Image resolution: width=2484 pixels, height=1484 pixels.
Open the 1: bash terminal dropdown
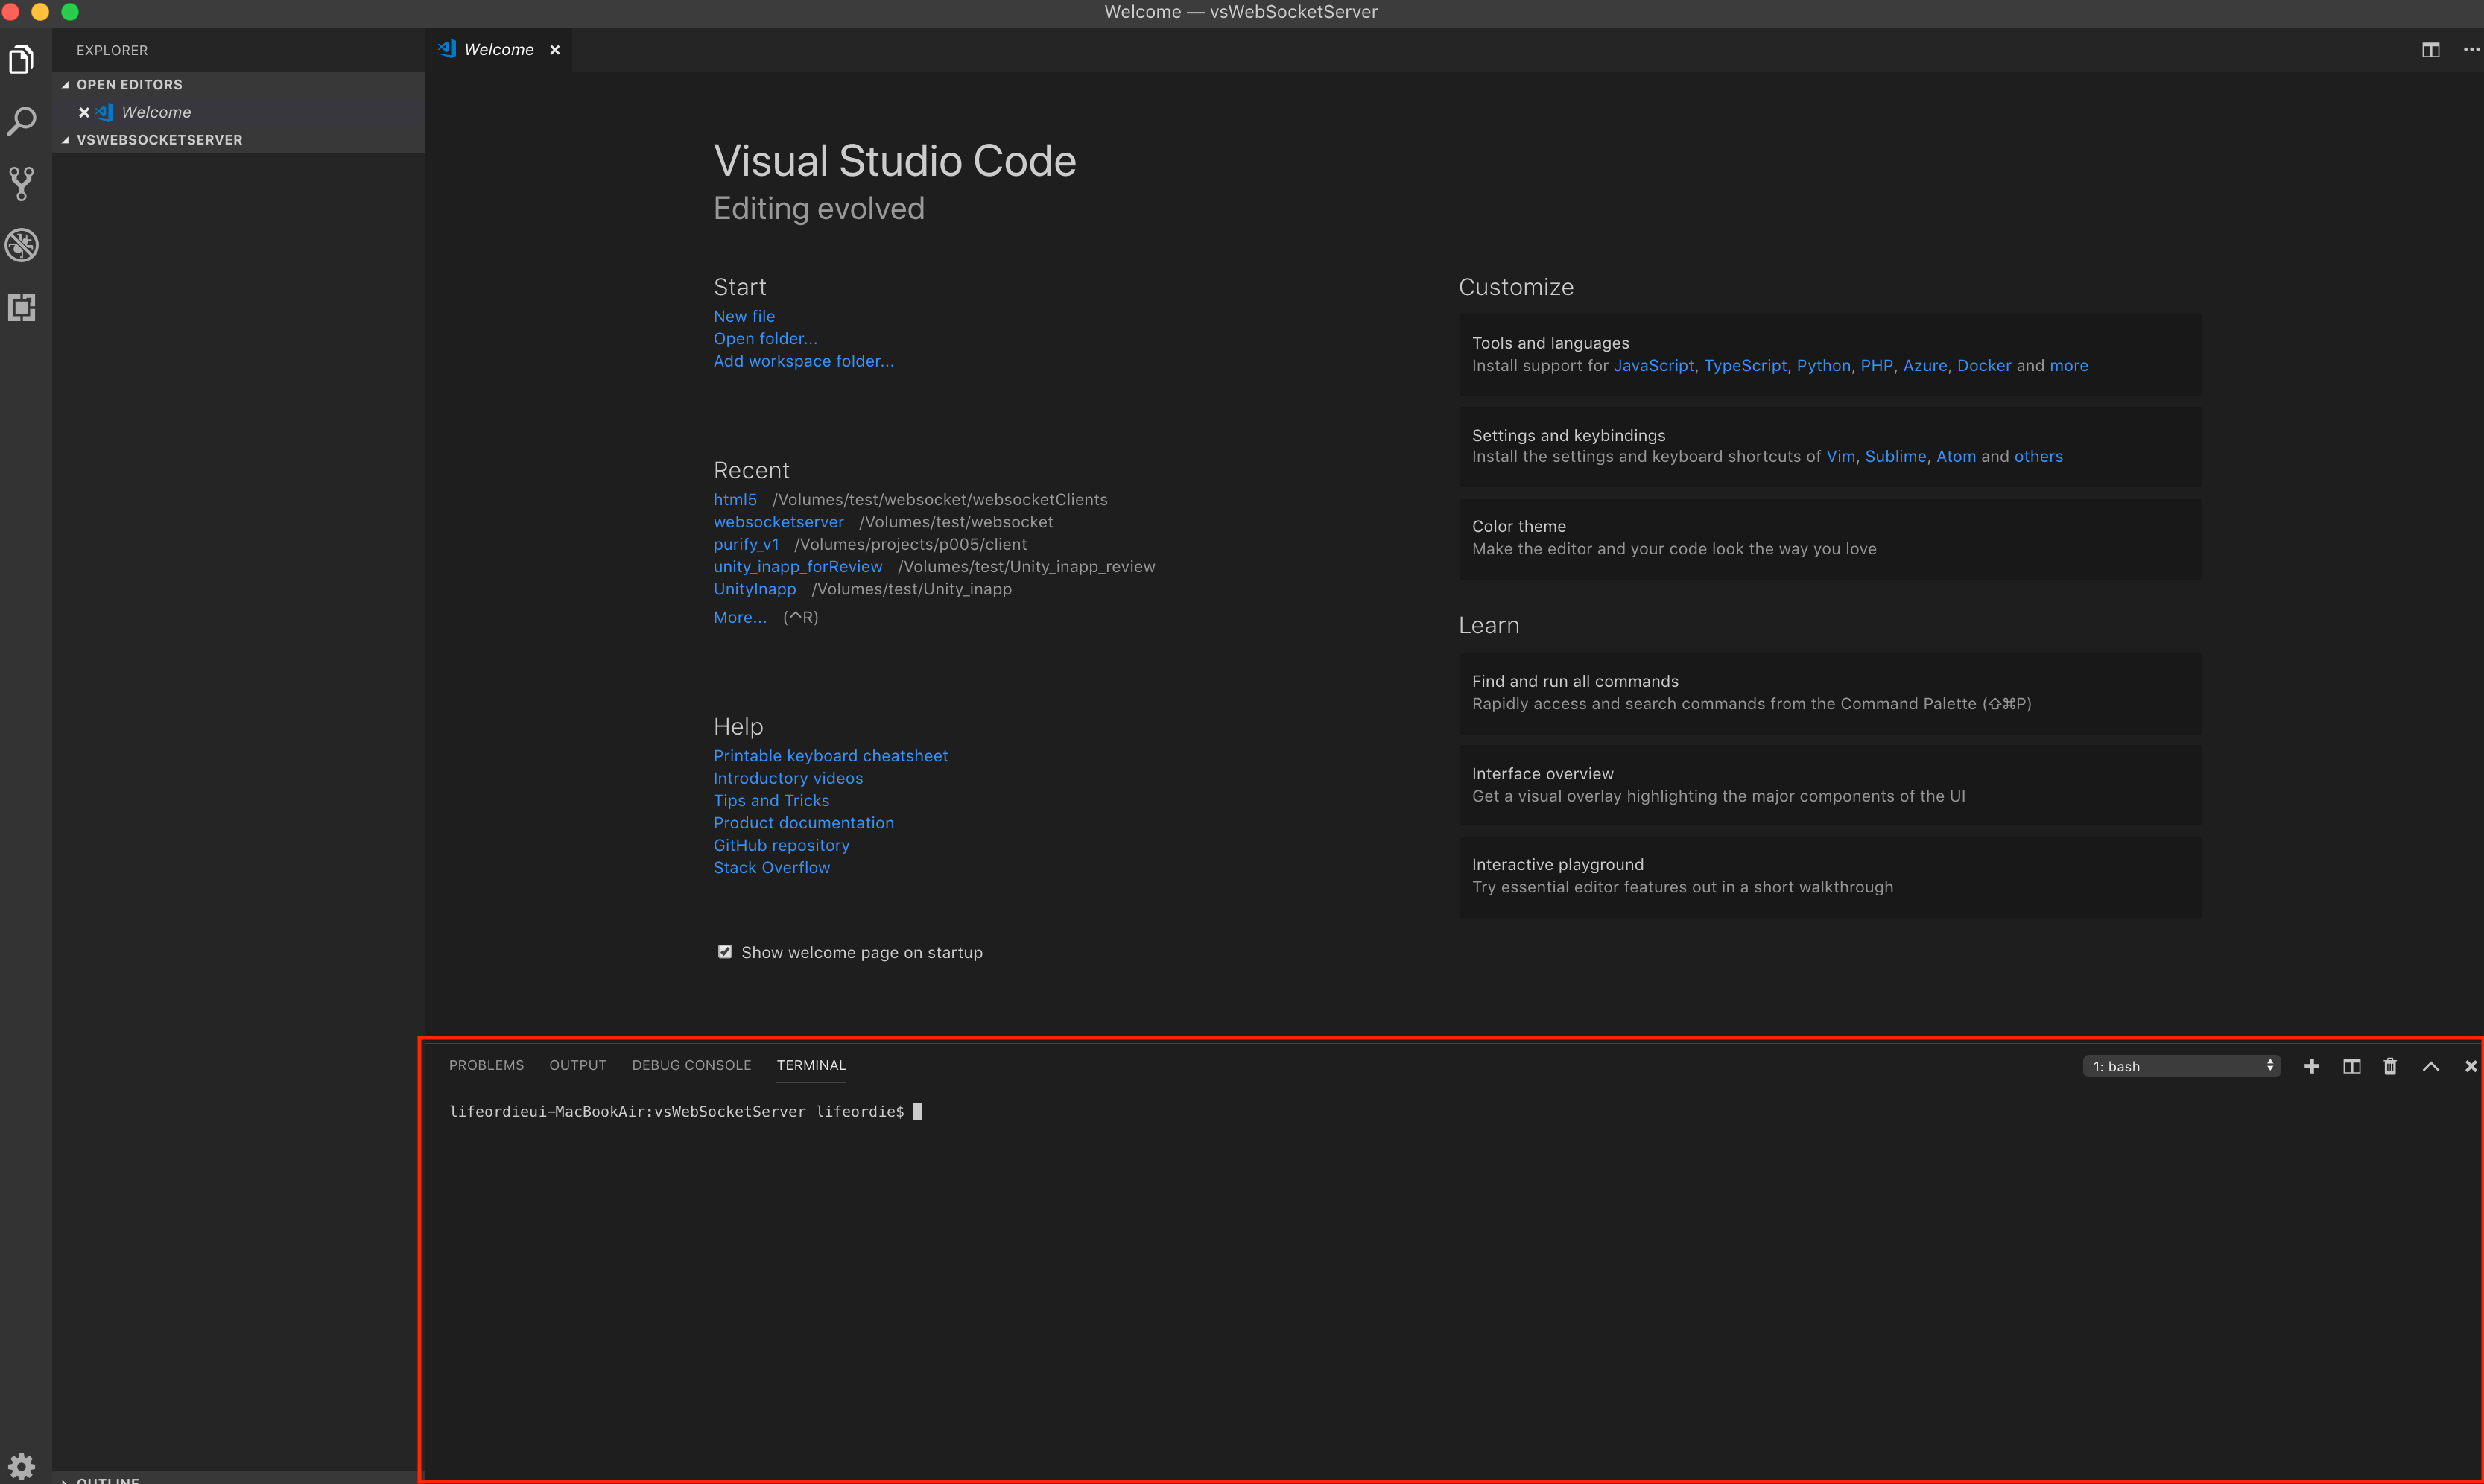(2181, 1066)
